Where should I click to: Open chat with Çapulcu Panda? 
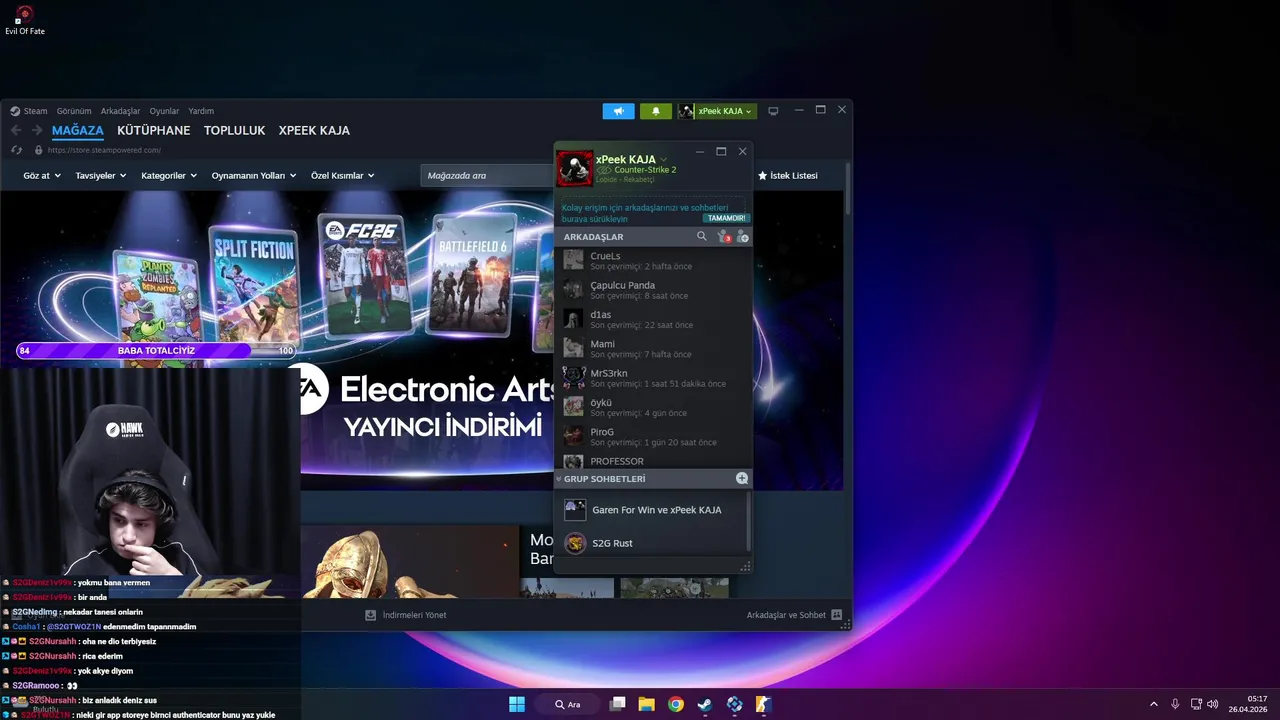point(653,290)
